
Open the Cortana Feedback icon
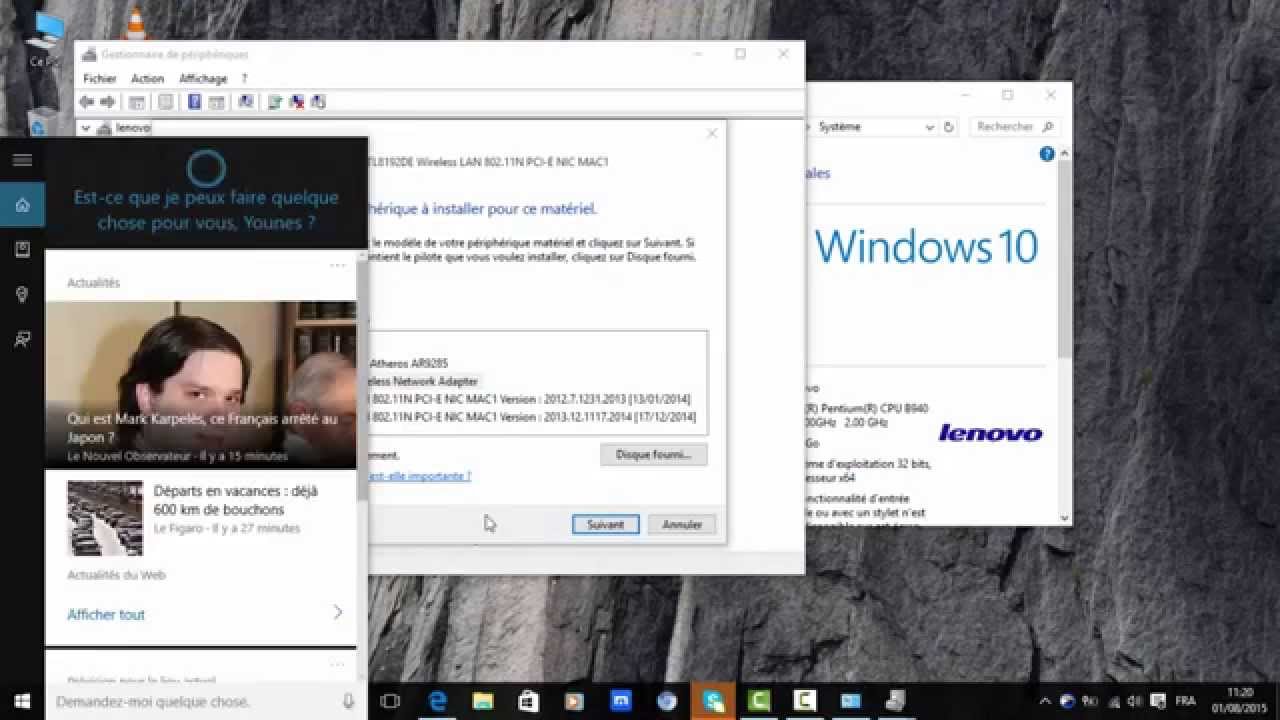[22, 339]
